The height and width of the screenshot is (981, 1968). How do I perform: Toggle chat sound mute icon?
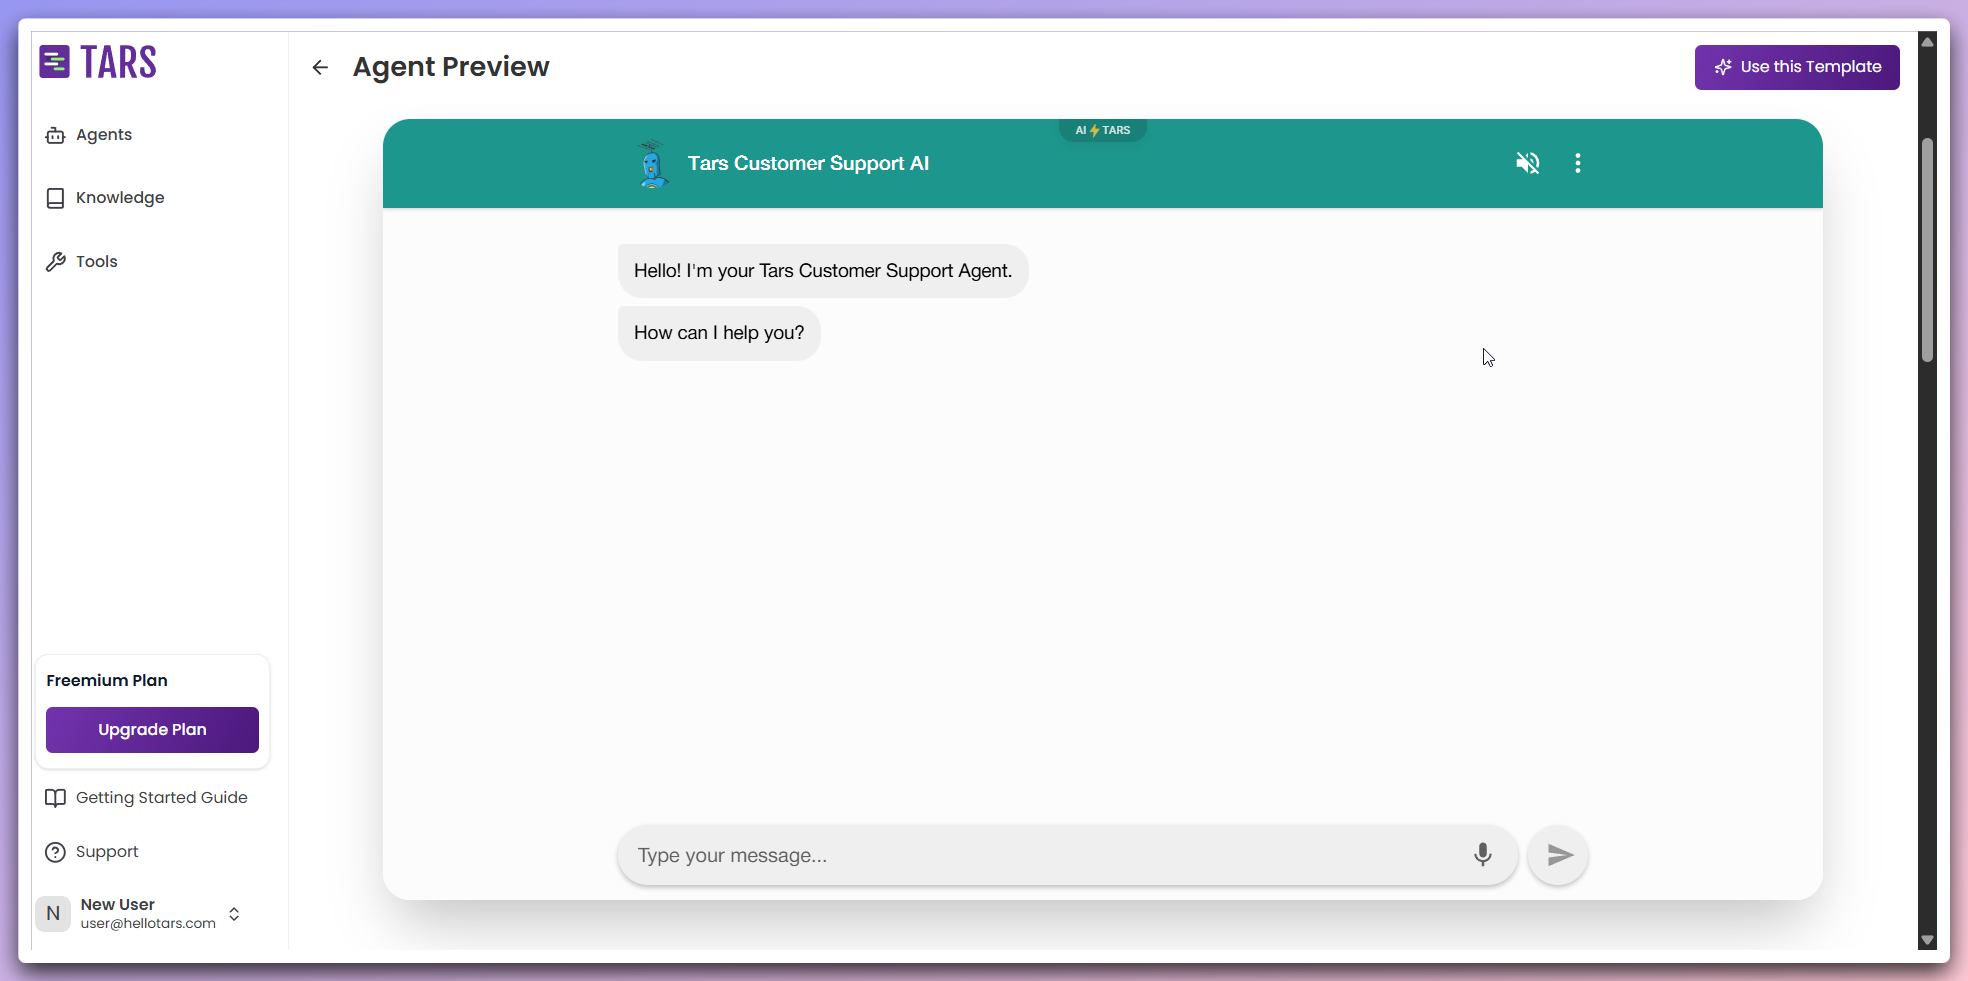click(x=1527, y=163)
